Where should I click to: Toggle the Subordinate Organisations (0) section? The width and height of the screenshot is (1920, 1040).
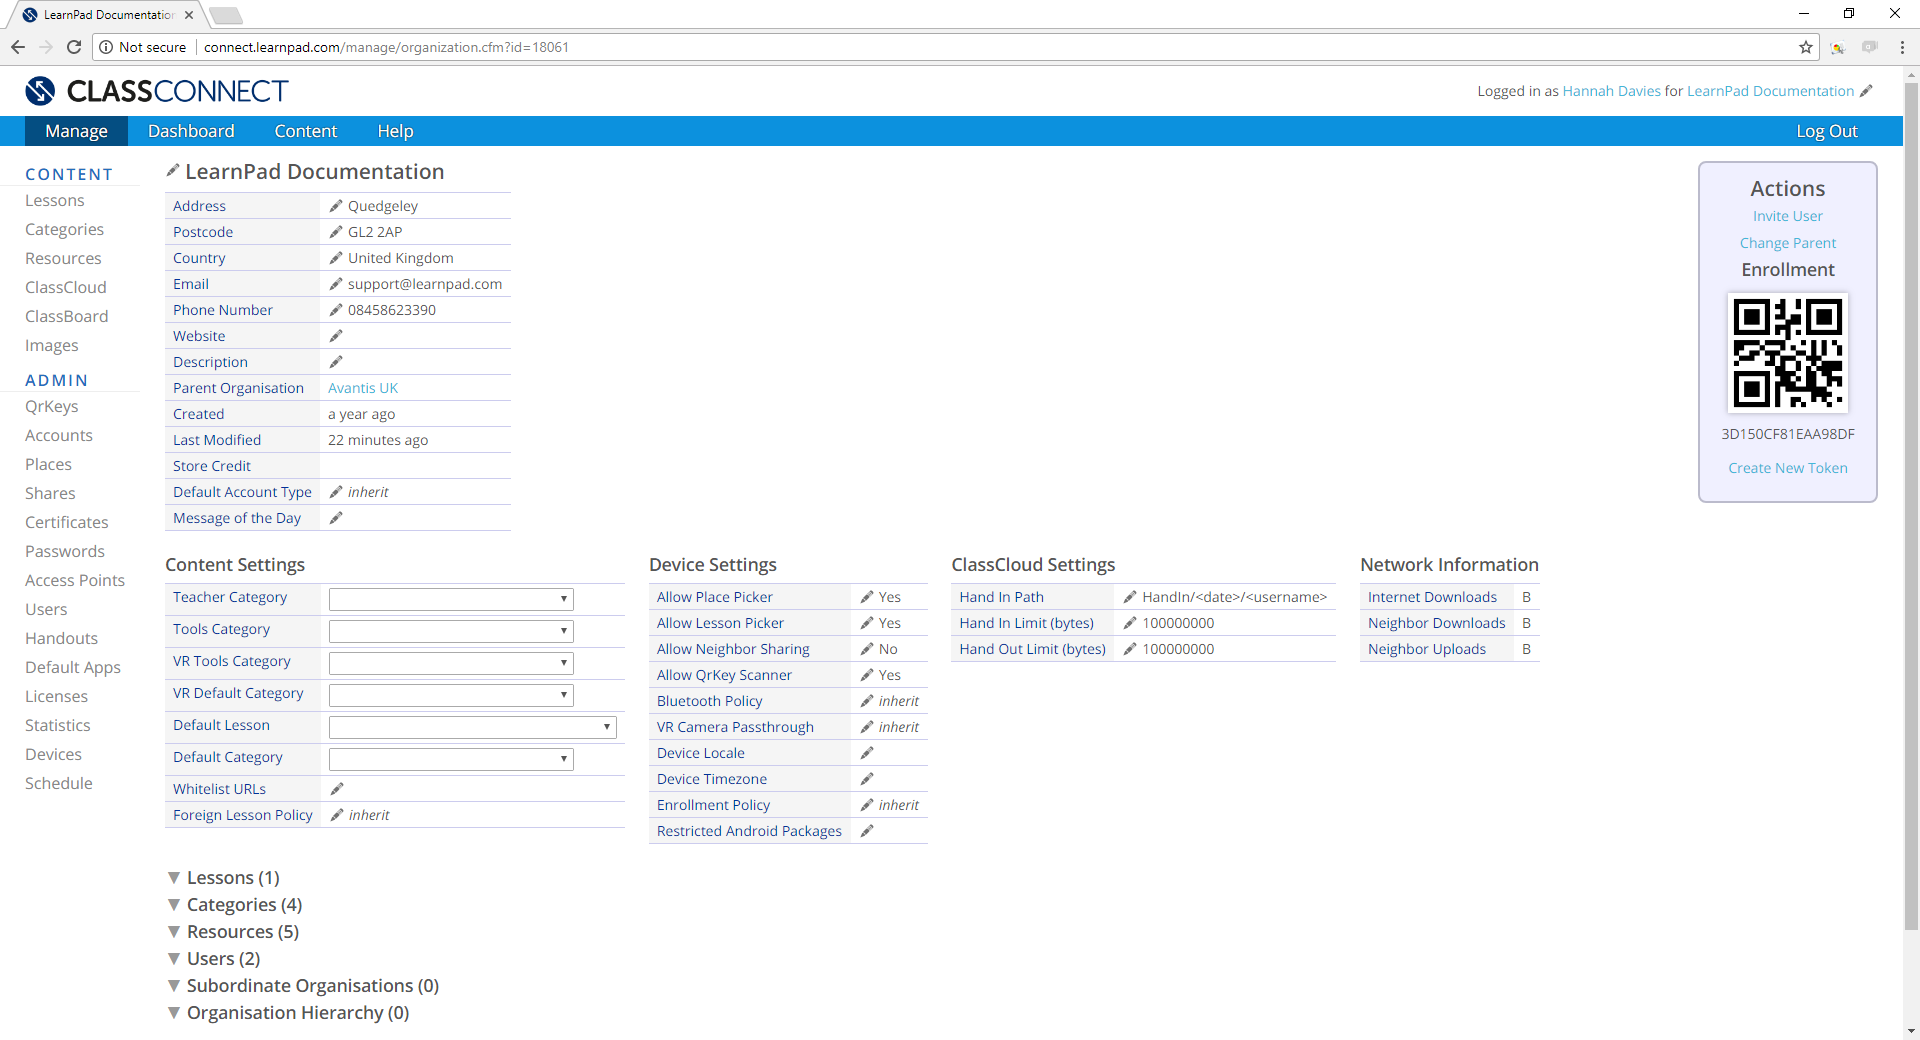174,986
